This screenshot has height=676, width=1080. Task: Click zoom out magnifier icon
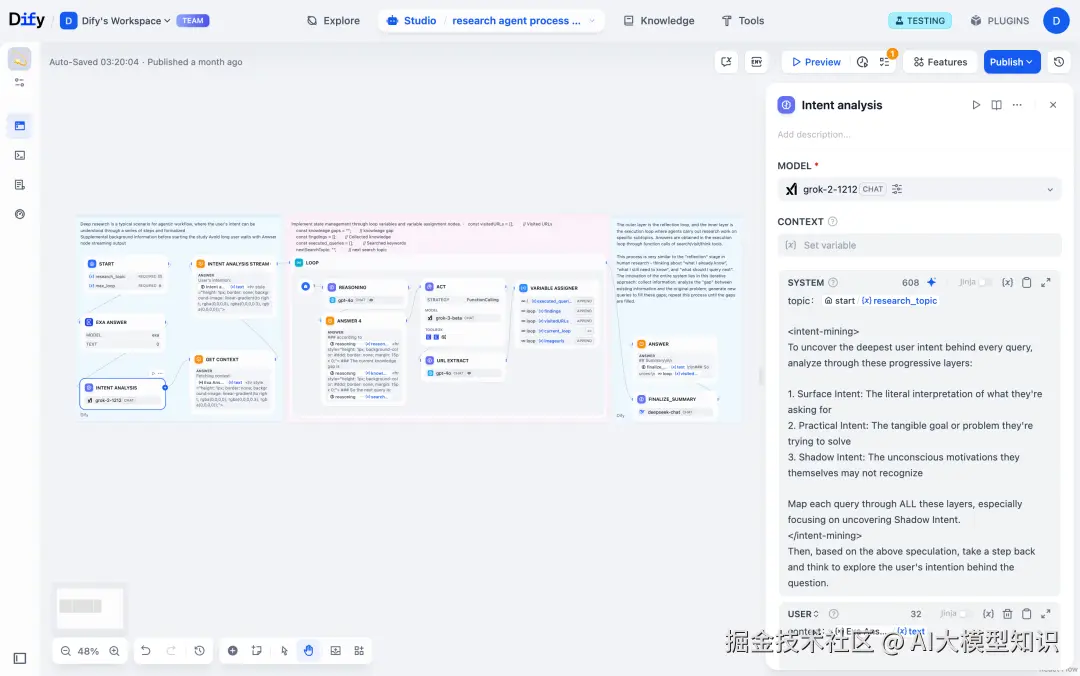(65, 651)
